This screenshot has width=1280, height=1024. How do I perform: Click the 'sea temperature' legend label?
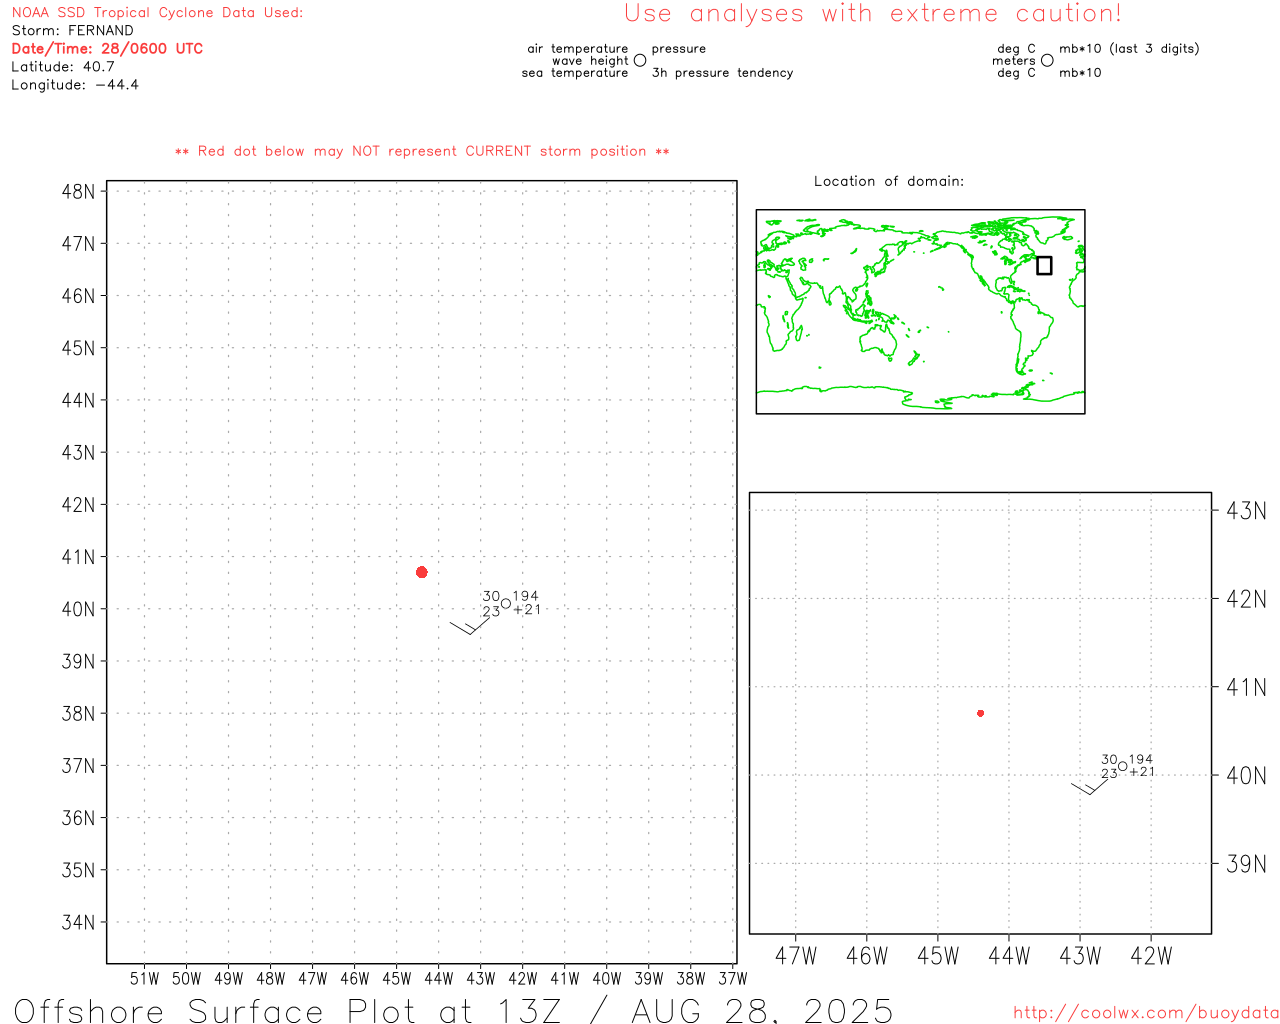point(575,72)
